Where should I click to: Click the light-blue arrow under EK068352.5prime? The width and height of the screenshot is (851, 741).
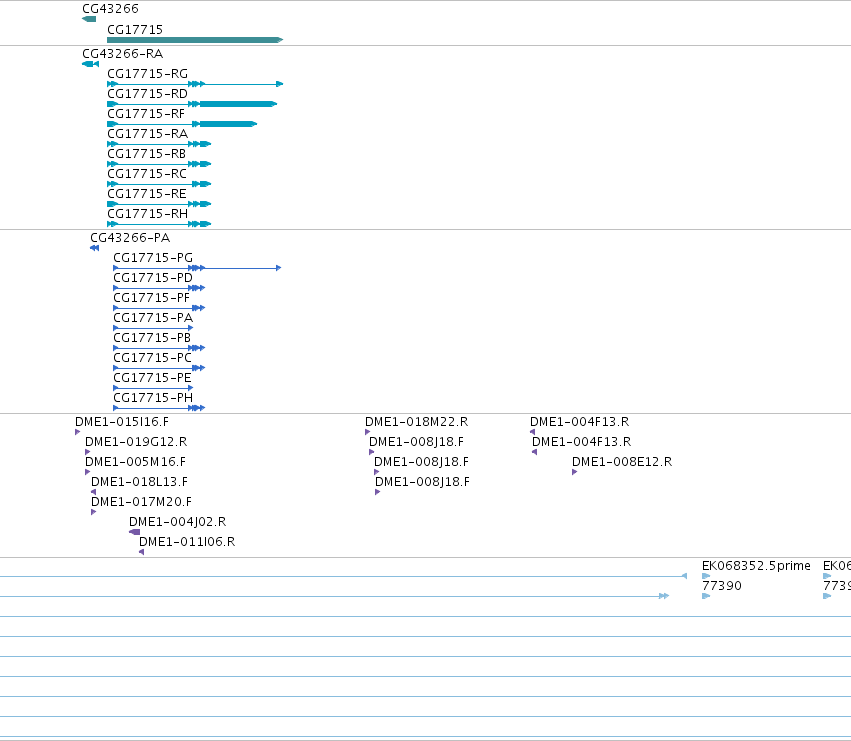click(706, 576)
